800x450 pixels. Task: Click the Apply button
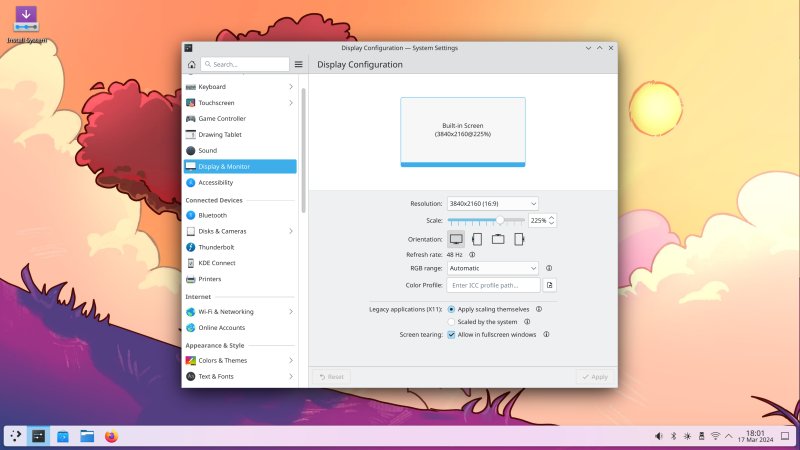coord(595,377)
